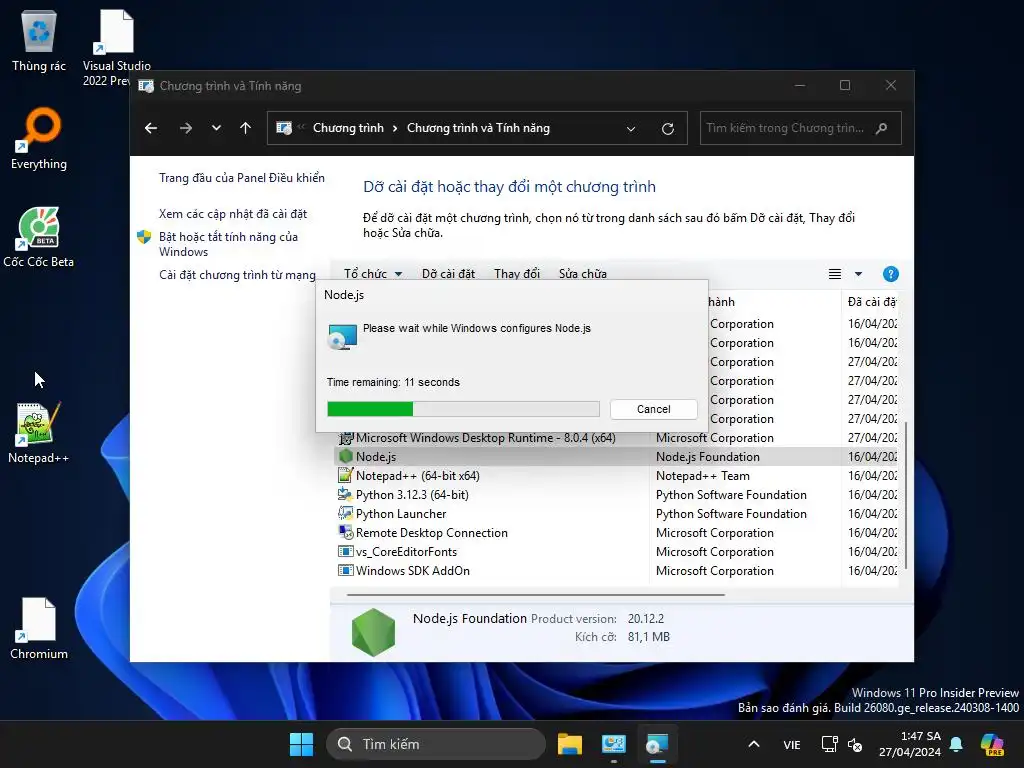Expand the address bar history dropdown
This screenshot has height=768, width=1024.
[631, 129]
